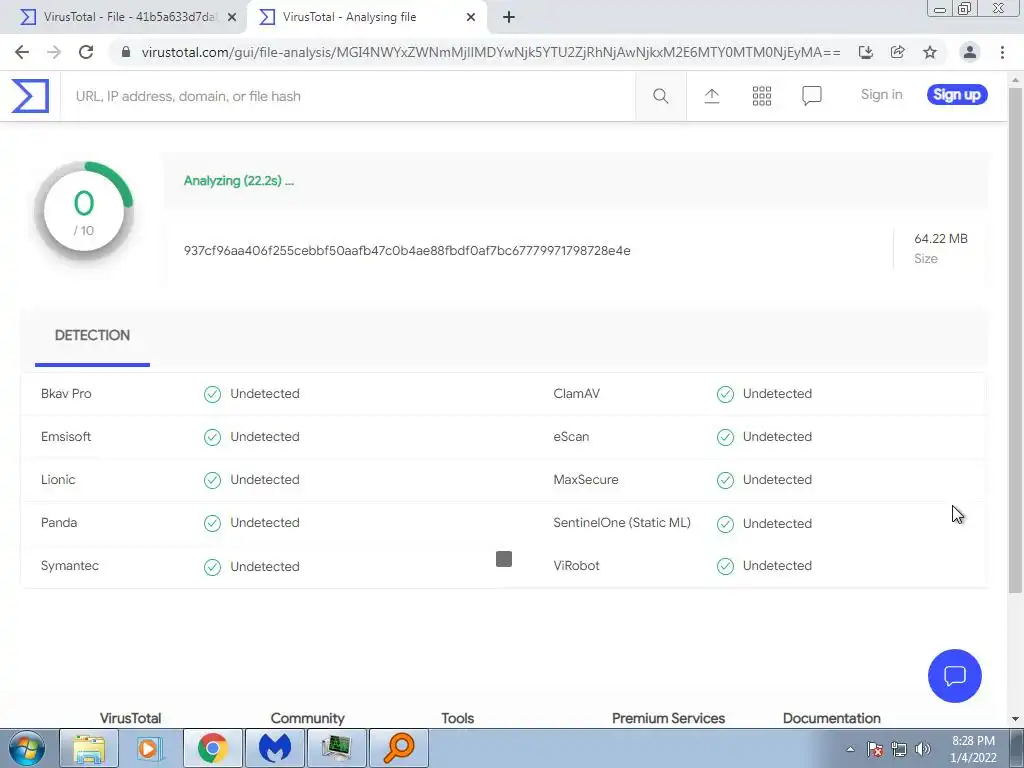Click the Analyzing (22.2s) status text

(238, 181)
